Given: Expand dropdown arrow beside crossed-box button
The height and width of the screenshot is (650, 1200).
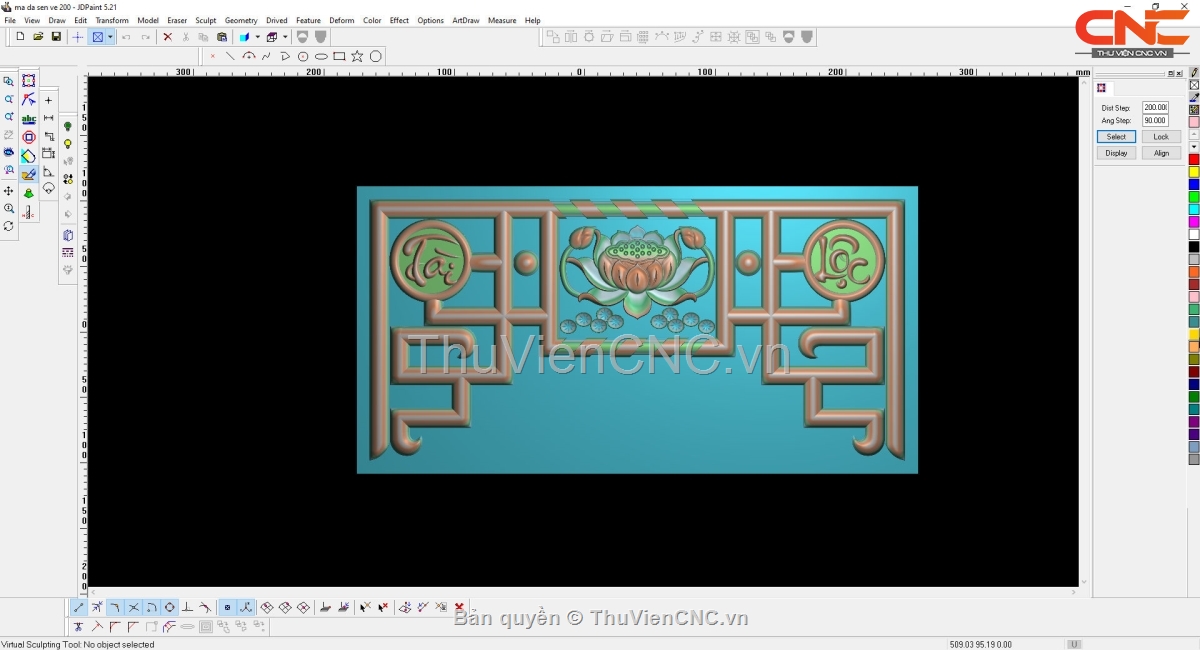Looking at the screenshot, I should point(110,37).
